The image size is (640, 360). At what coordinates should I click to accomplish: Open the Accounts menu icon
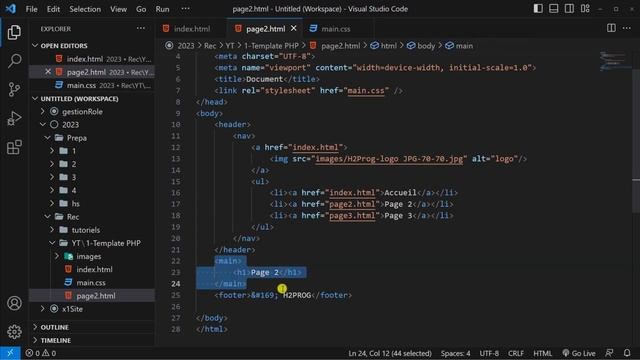[x=14, y=303]
